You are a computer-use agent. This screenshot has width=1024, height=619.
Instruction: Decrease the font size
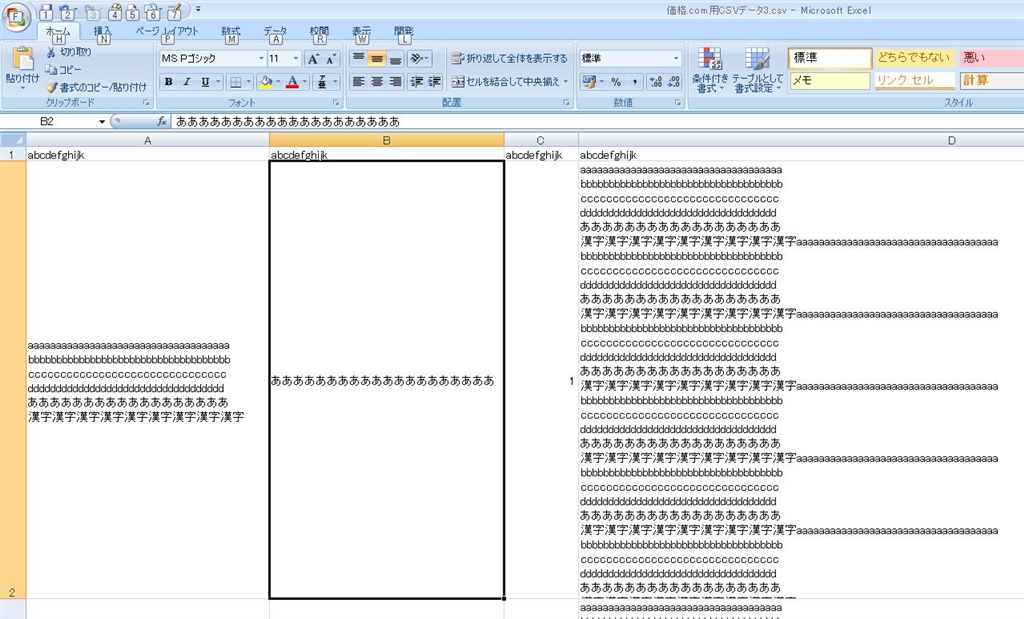tap(330, 59)
